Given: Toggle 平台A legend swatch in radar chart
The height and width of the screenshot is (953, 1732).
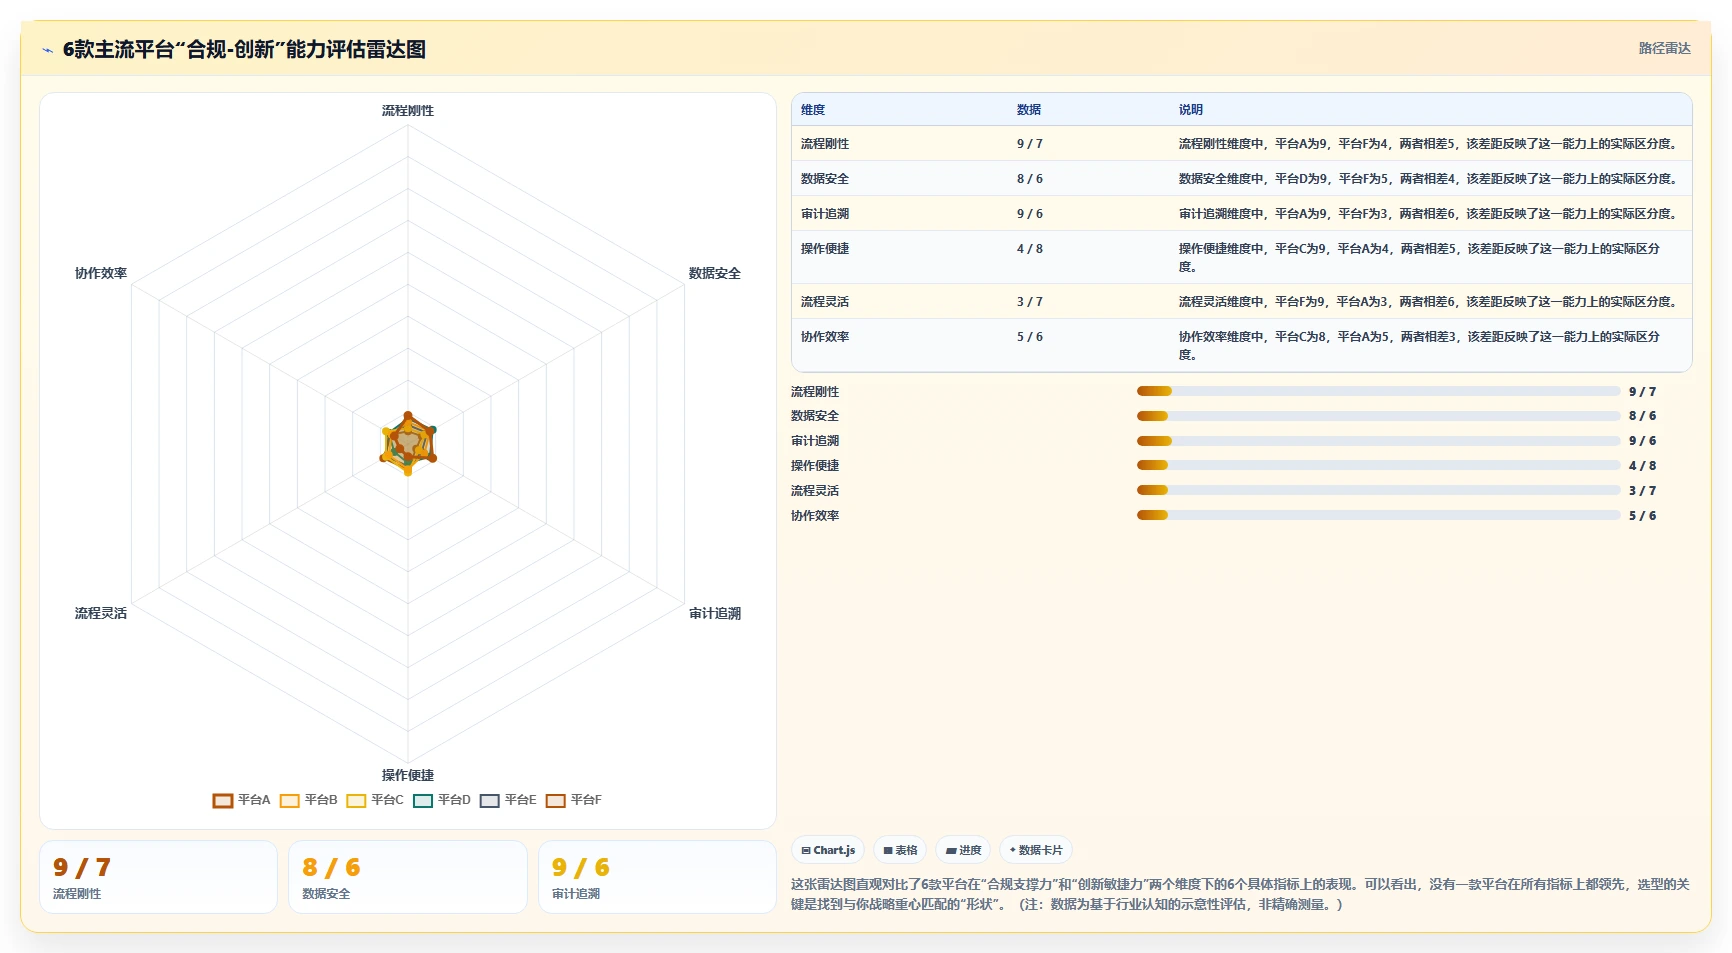Looking at the screenshot, I should pos(223,800).
